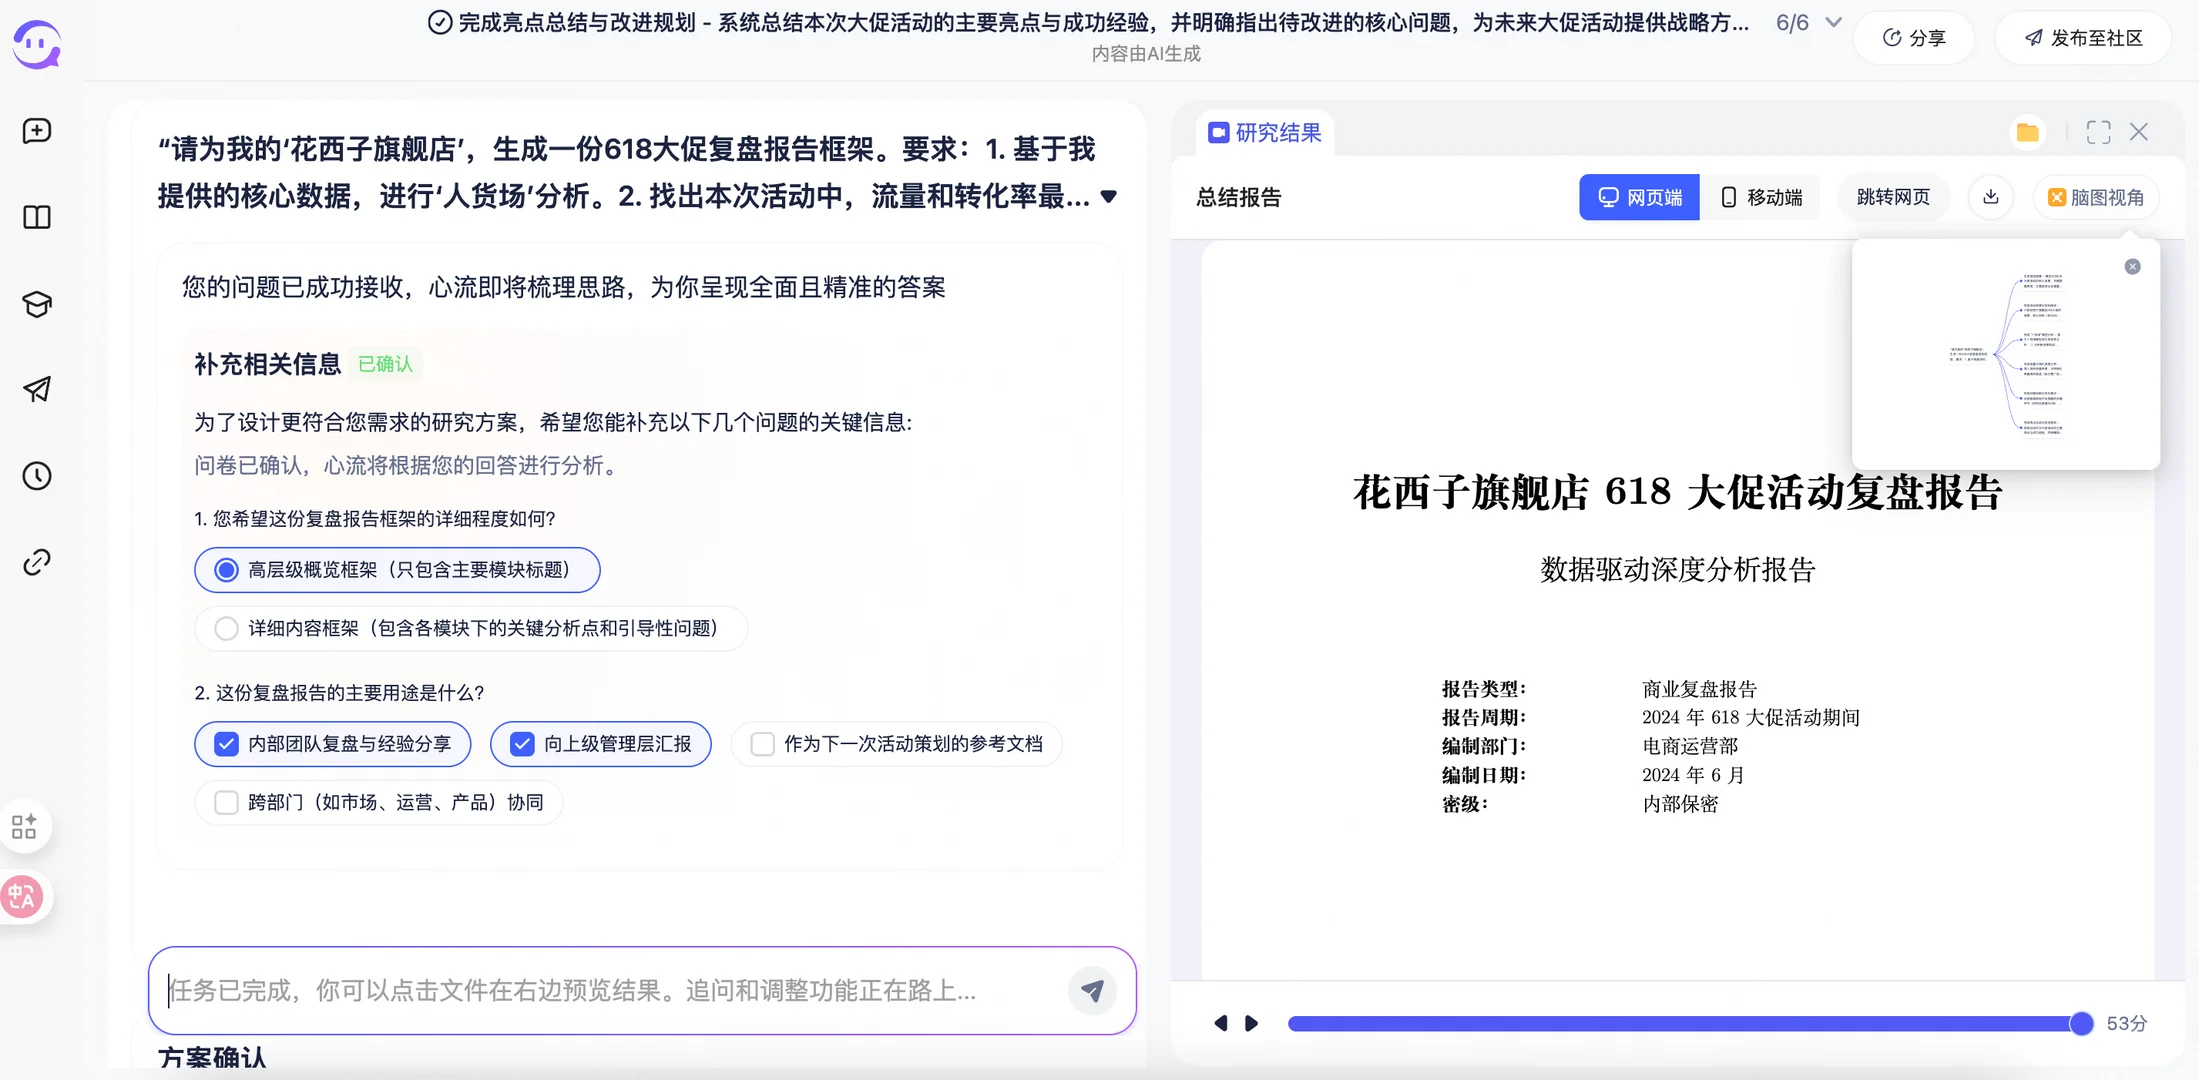Click the completed task check icon

coord(439,22)
